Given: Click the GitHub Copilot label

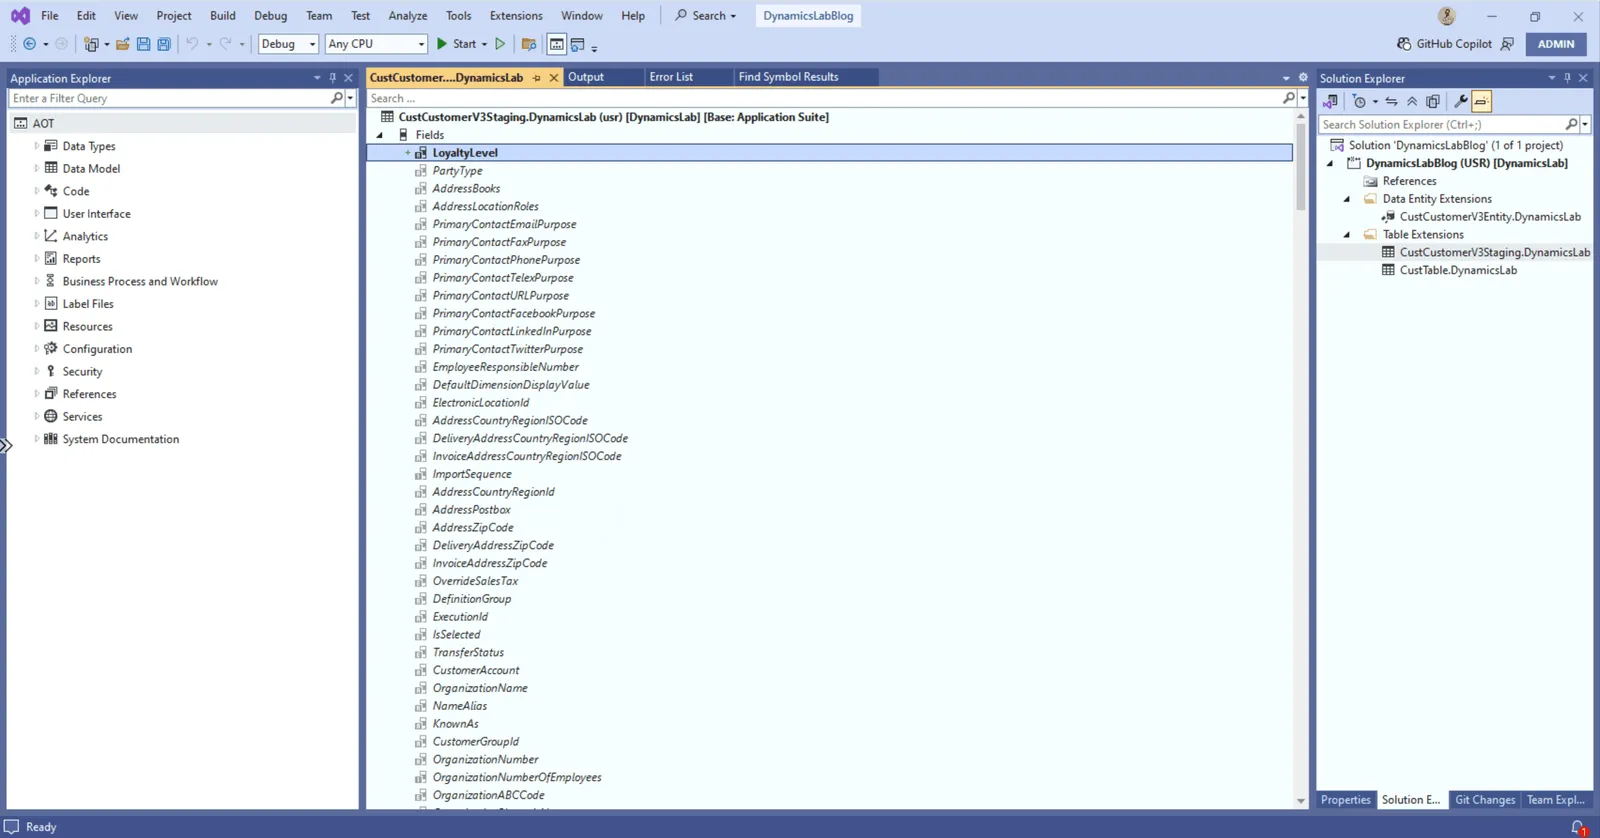Looking at the screenshot, I should (1454, 44).
